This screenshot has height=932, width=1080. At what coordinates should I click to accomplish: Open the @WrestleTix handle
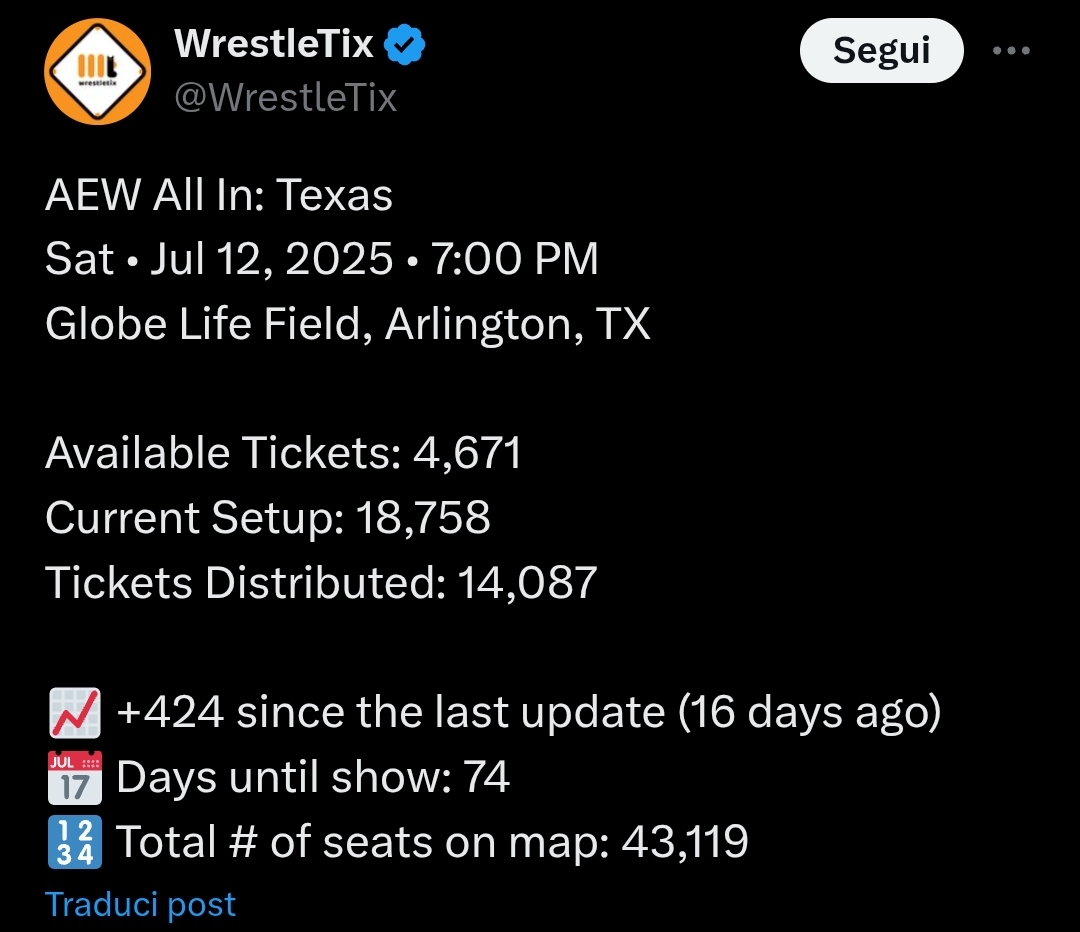286,97
